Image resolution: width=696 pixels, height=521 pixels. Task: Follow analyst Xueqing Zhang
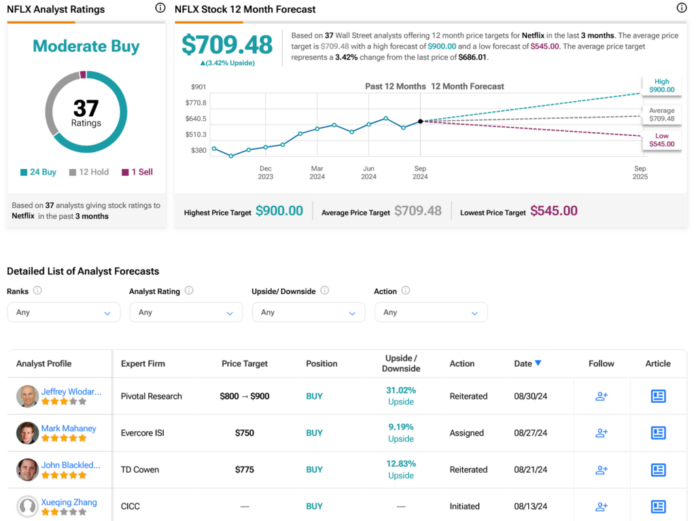(x=601, y=505)
